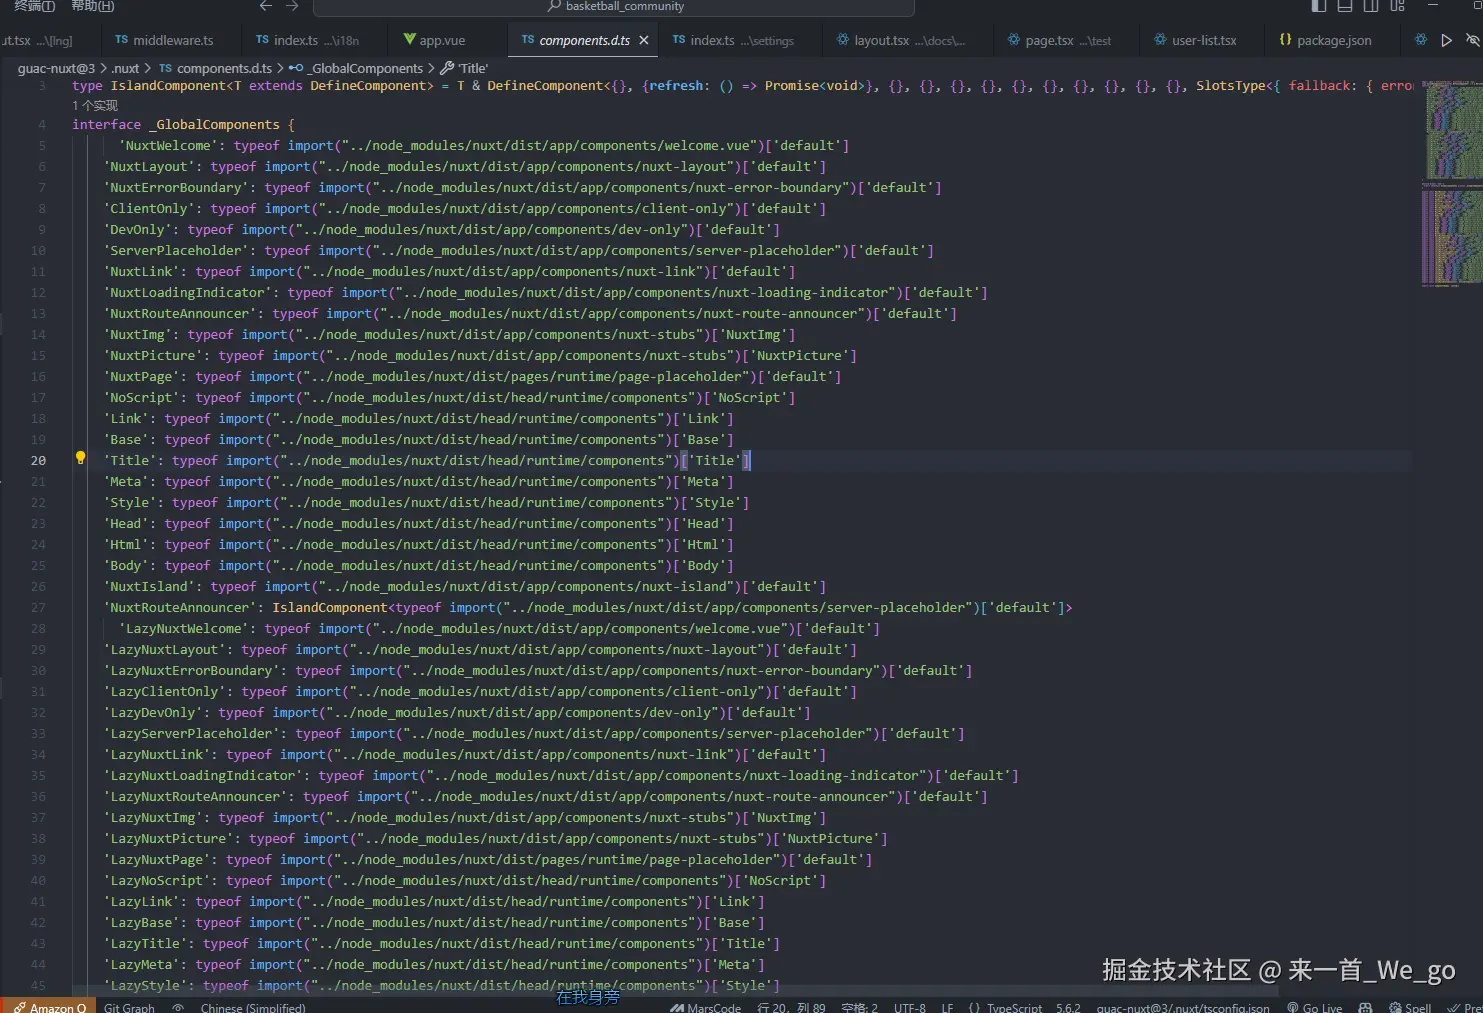Click the eye icon in the status bar
Viewport: 1483px width, 1013px height.
pyautogui.click(x=178, y=1007)
